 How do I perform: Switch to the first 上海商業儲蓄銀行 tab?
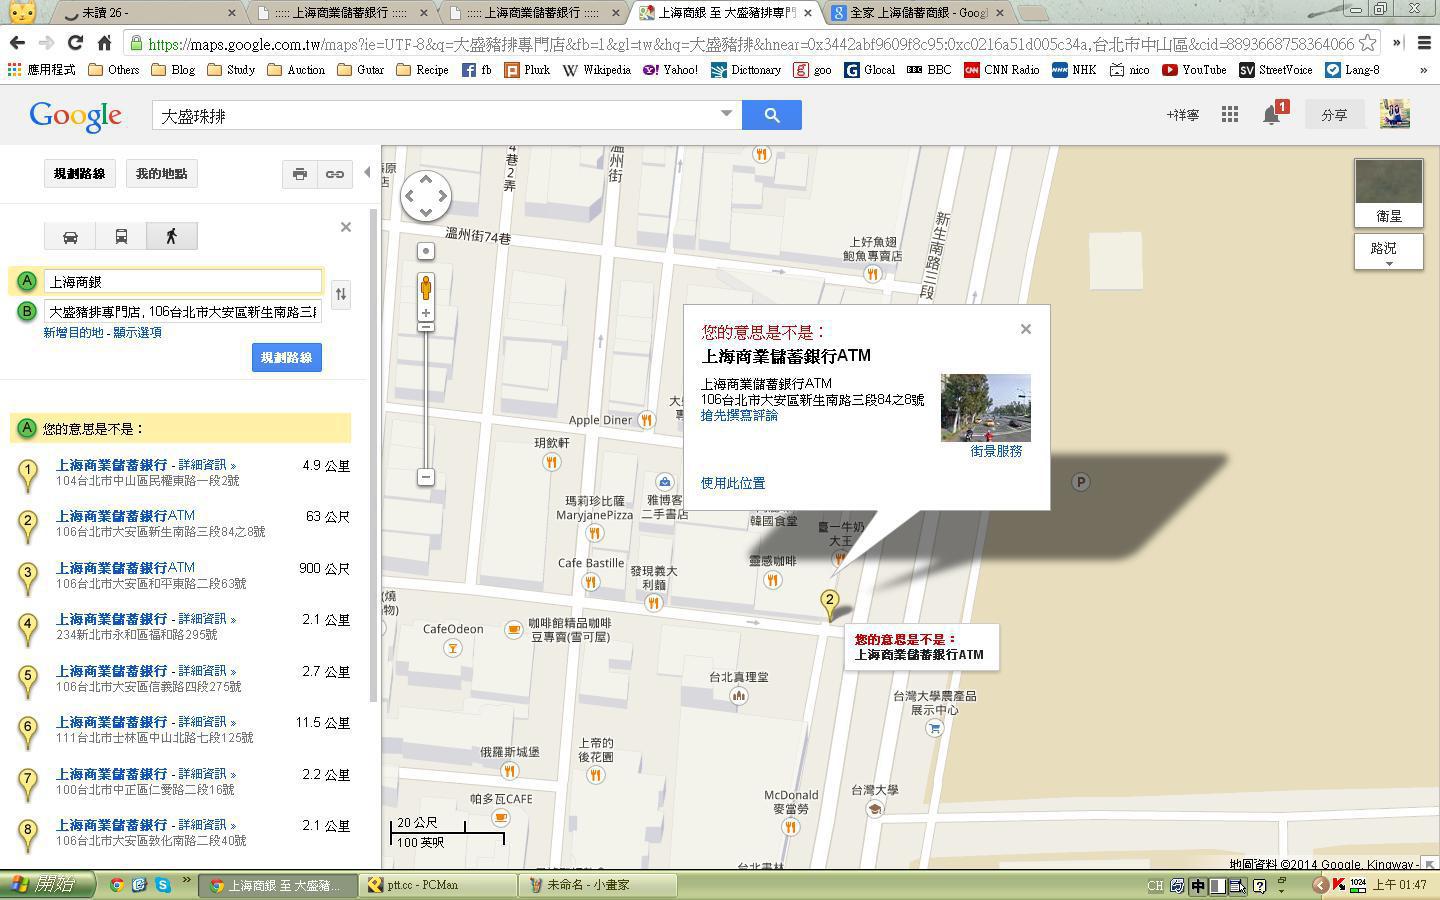[342, 13]
